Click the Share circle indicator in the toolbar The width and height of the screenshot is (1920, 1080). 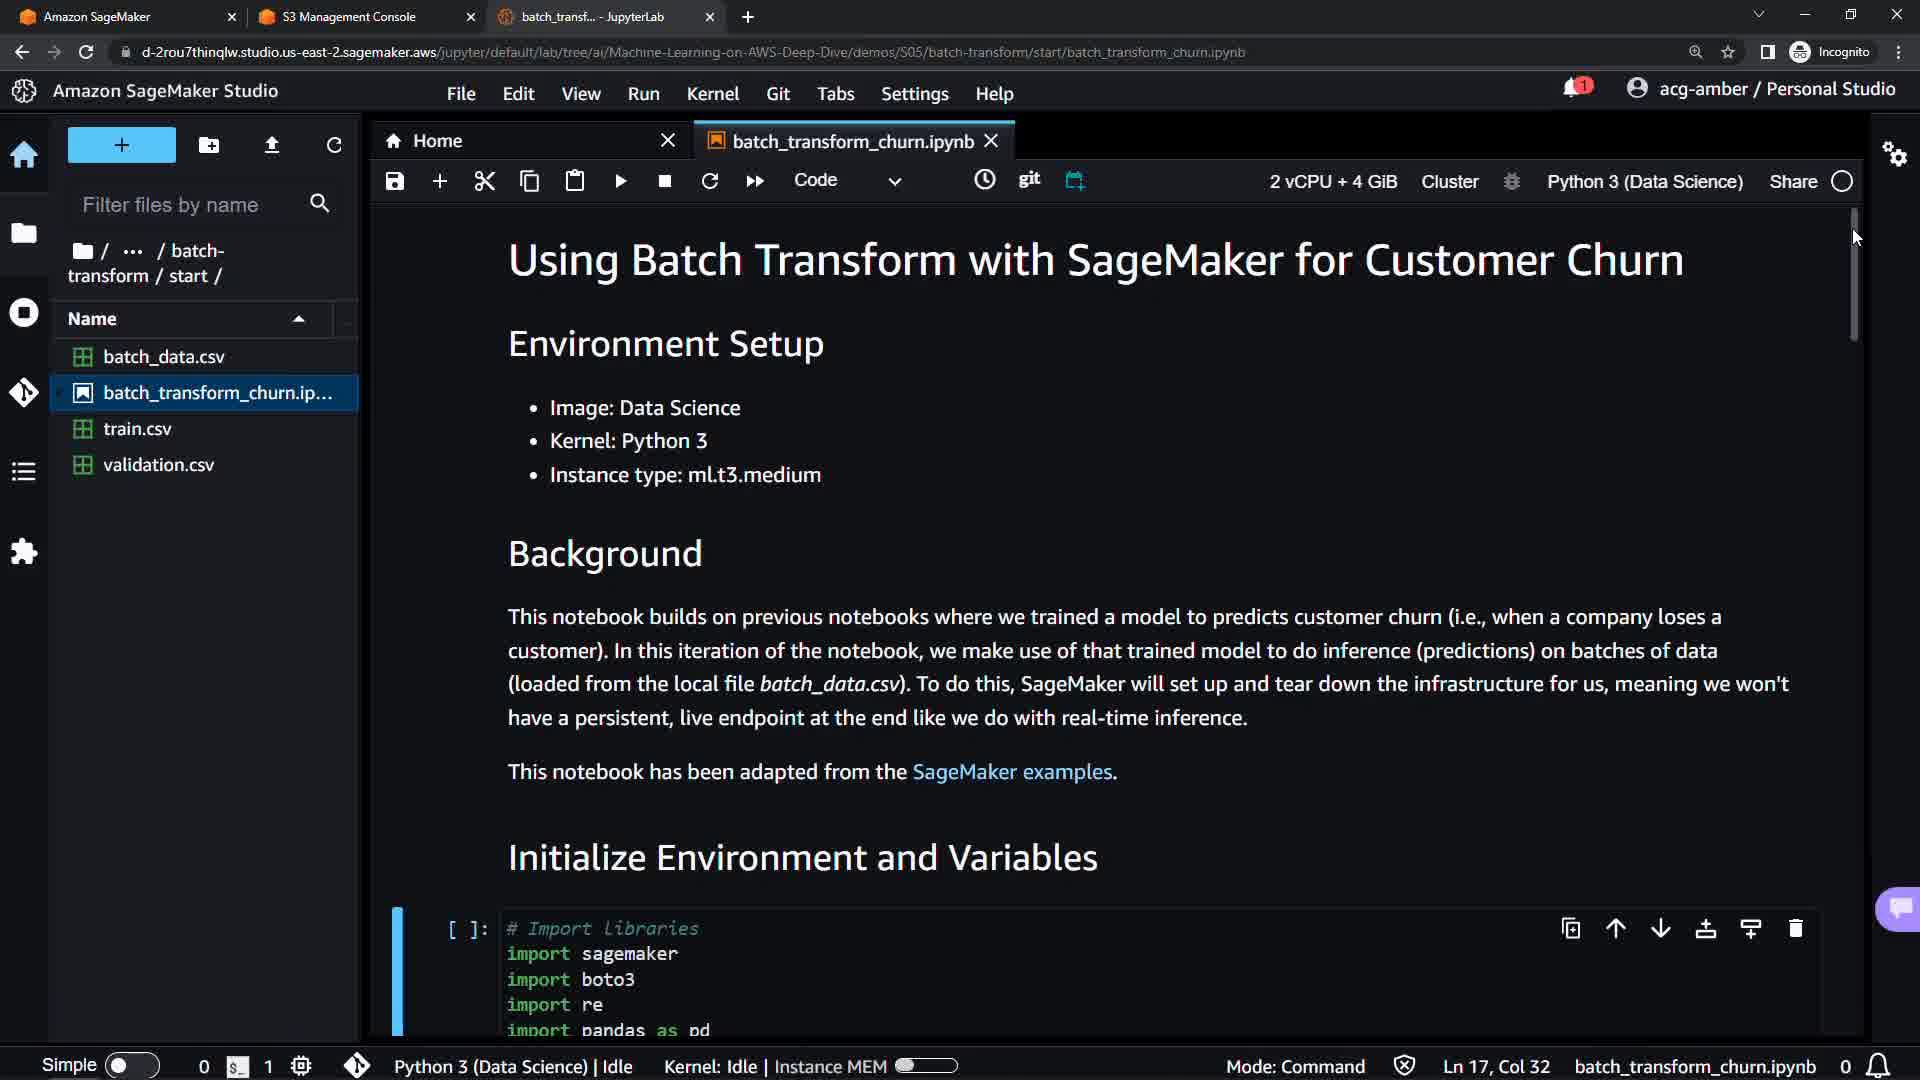click(1842, 181)
